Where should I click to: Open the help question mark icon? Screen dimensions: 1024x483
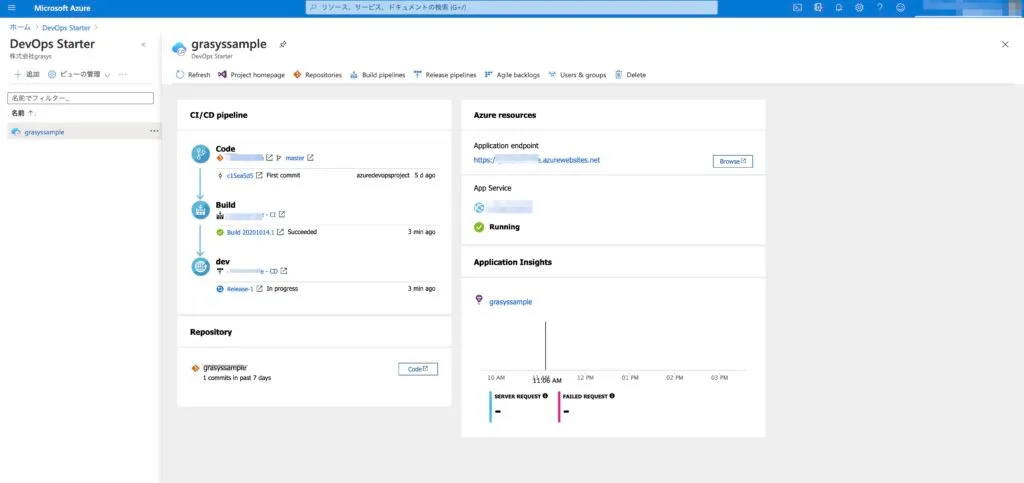coord(880,8)
